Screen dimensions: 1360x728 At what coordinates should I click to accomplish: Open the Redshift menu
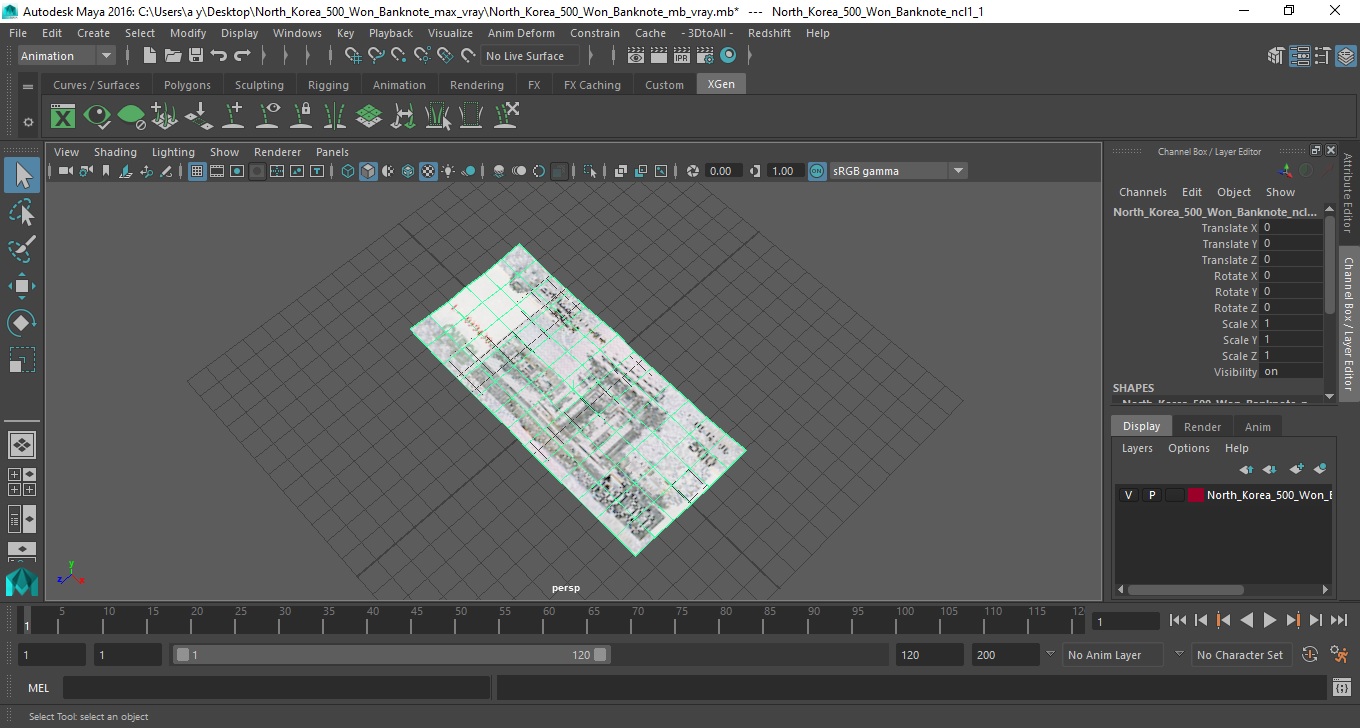click(x=769, y=33)
